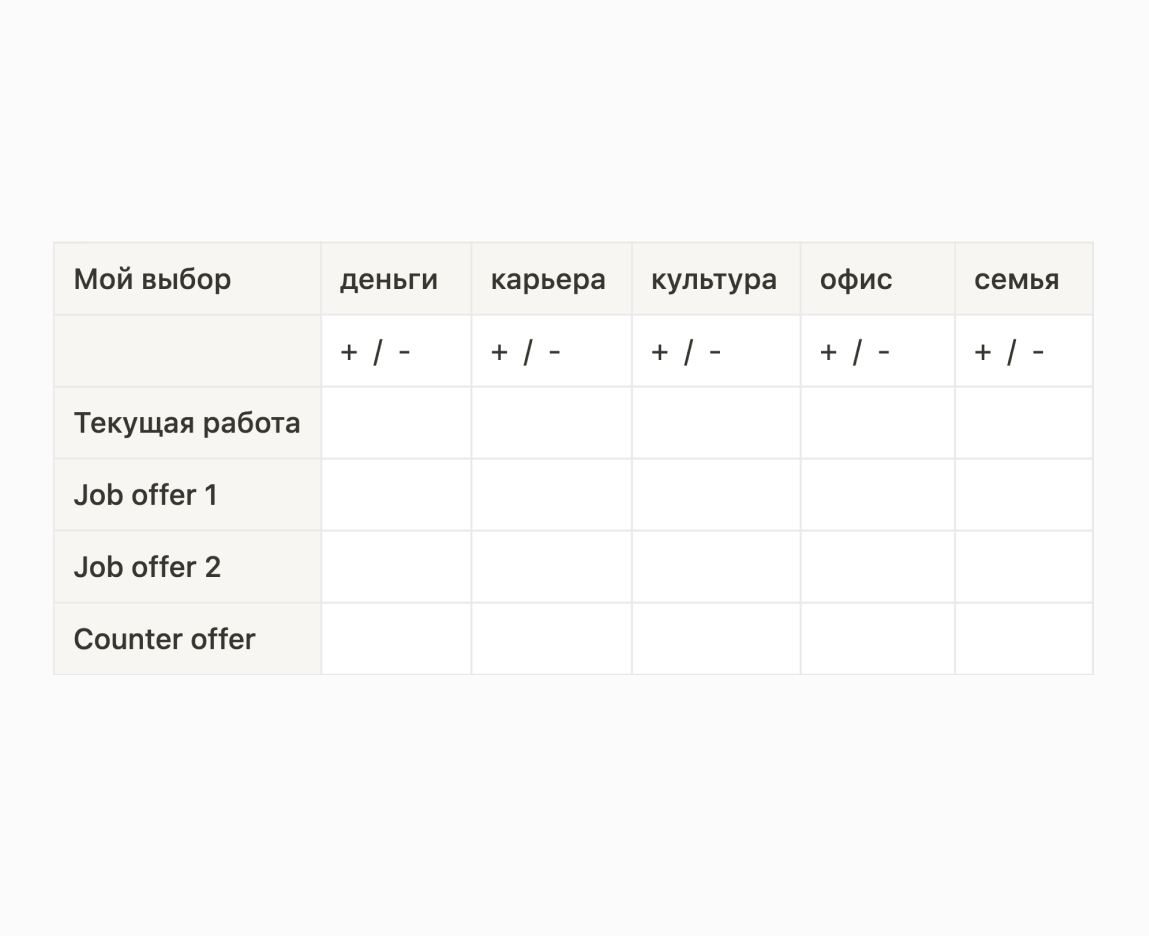1149x936 pixels.
Task: Click the "+ / -" cell under офис
Action: 878,351
